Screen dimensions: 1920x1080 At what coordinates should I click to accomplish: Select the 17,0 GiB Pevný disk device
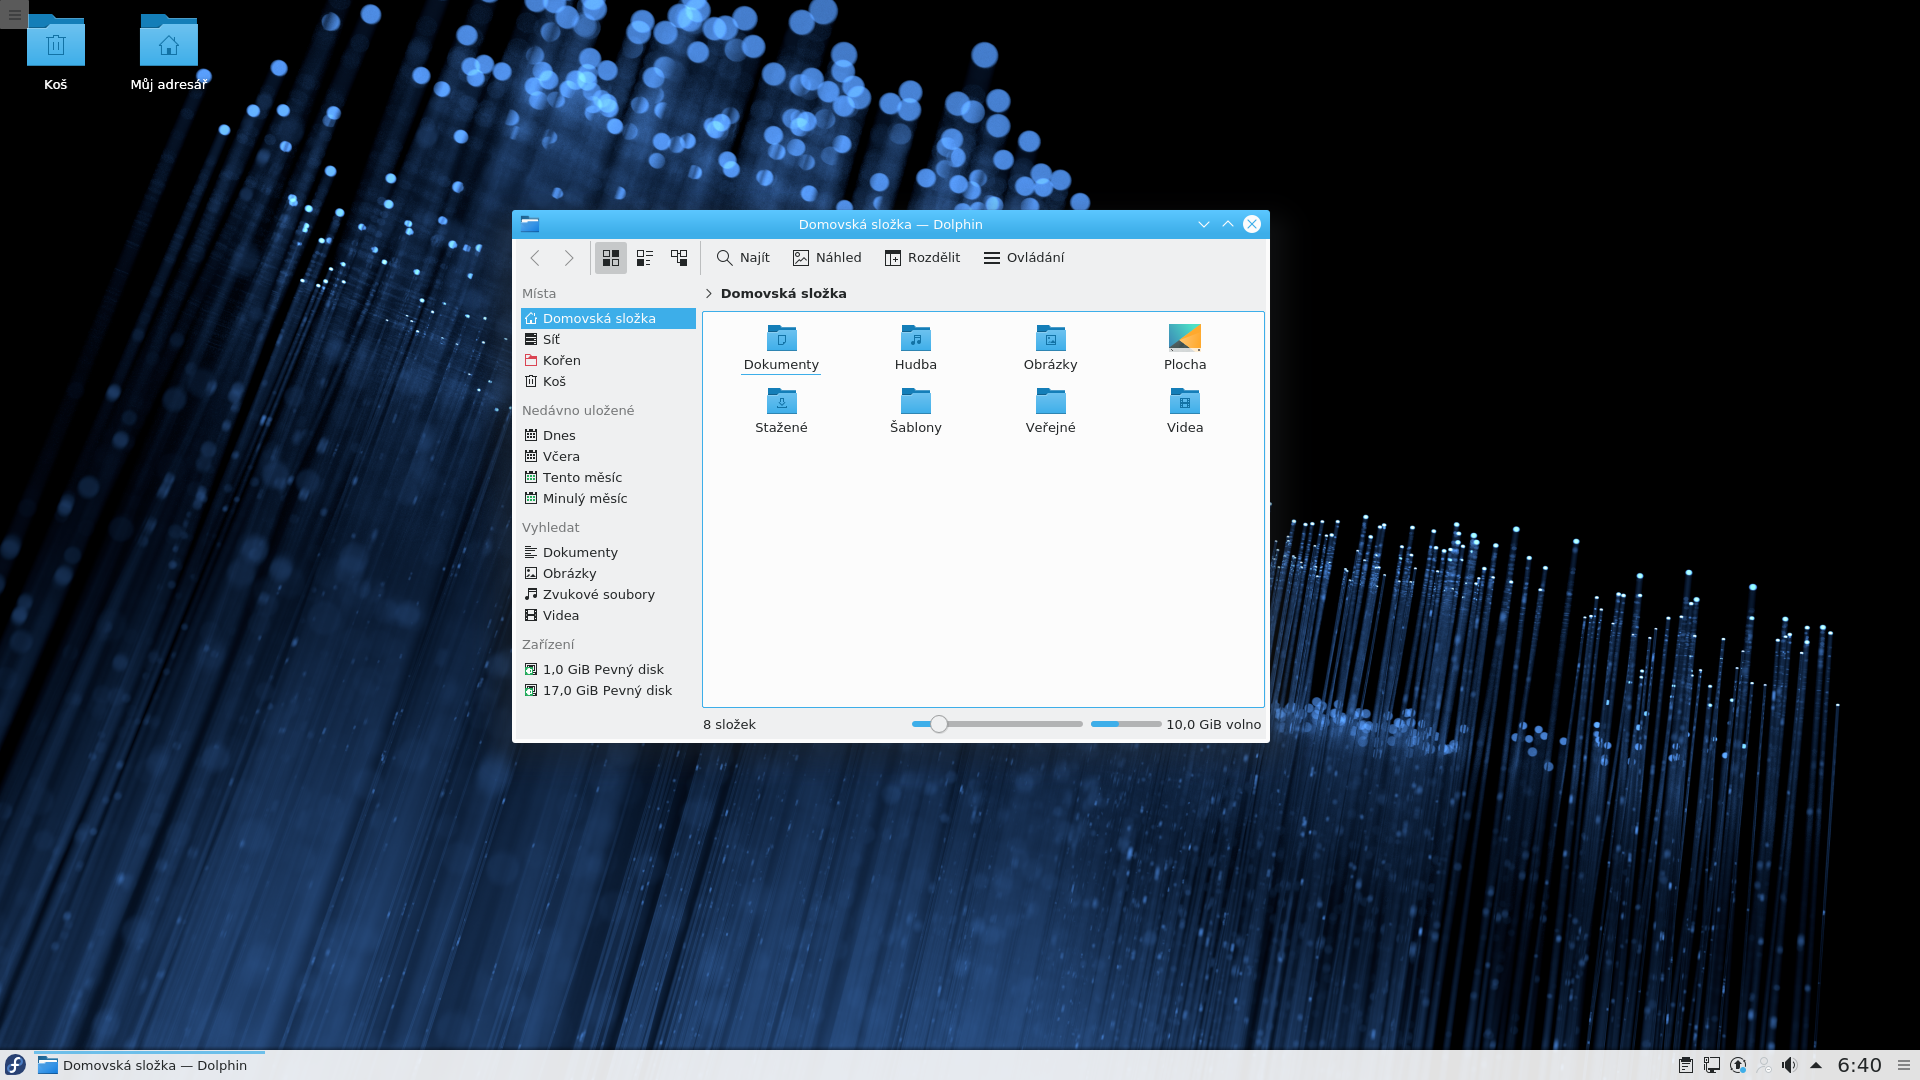(x=607, y=690)
